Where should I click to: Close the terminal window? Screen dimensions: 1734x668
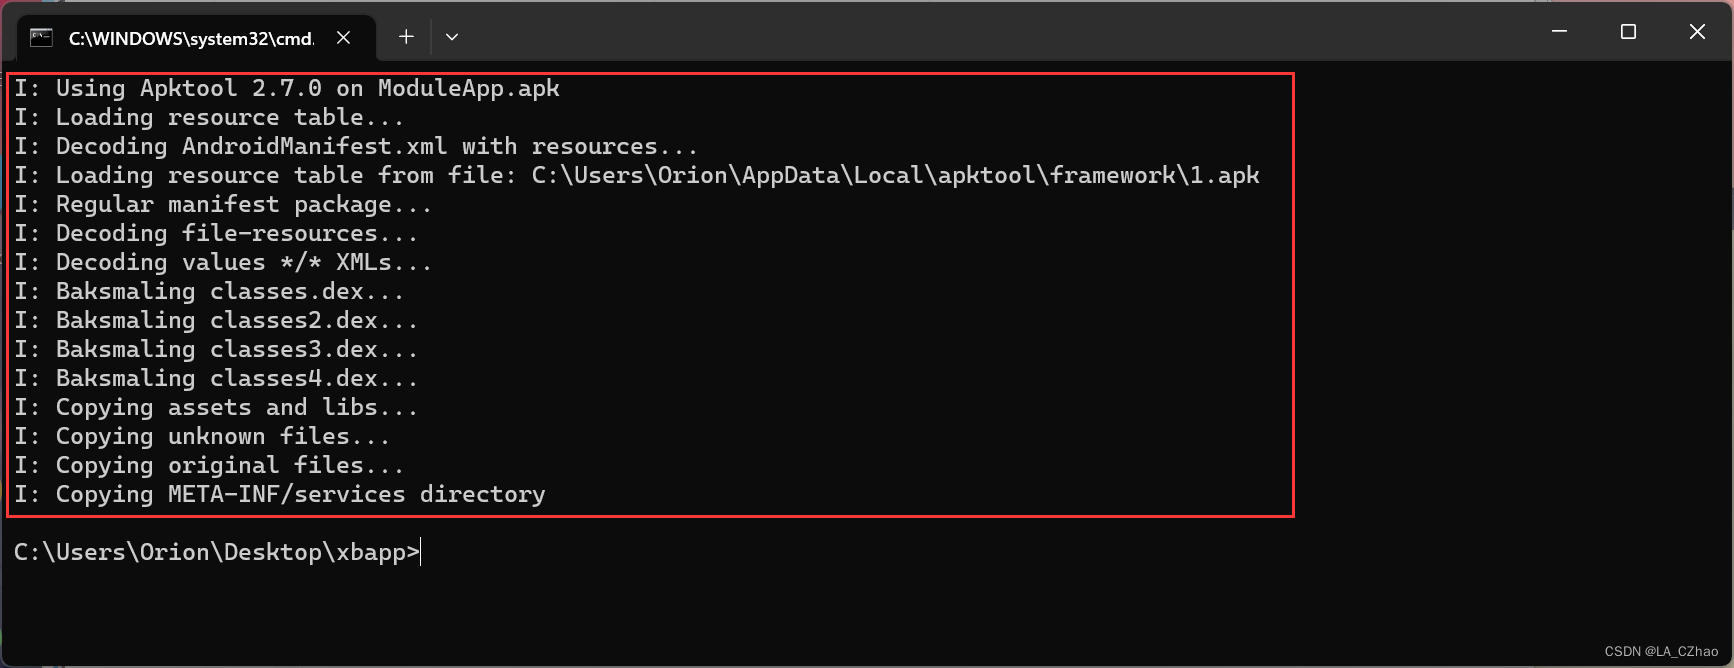click(1697, 32)
